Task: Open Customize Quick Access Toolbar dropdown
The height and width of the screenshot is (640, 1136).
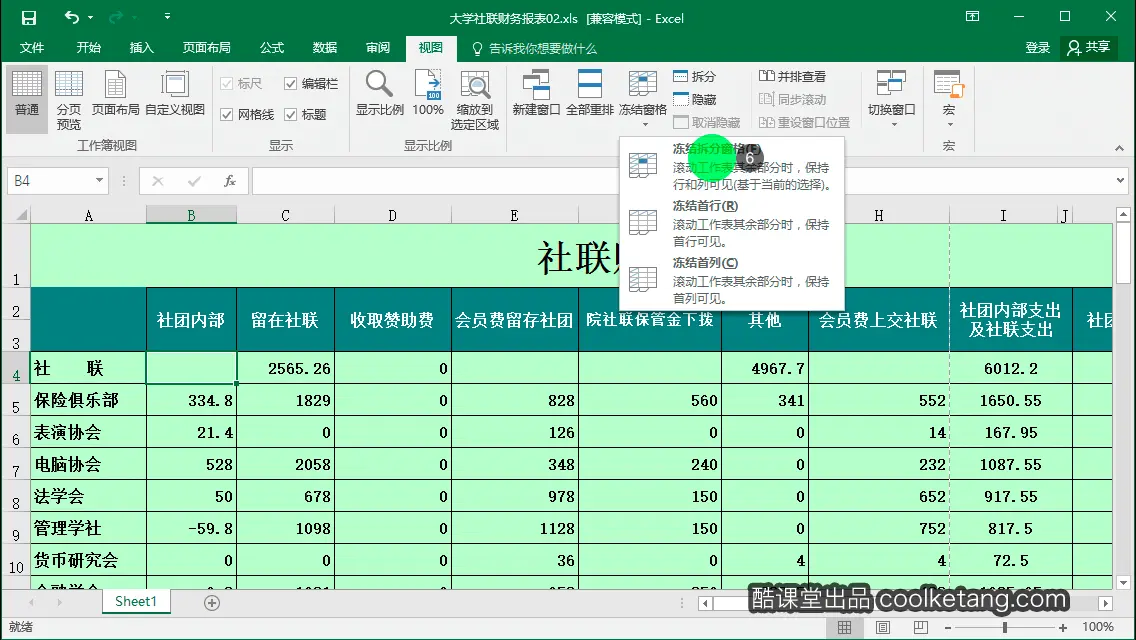Action: point(167,17)
